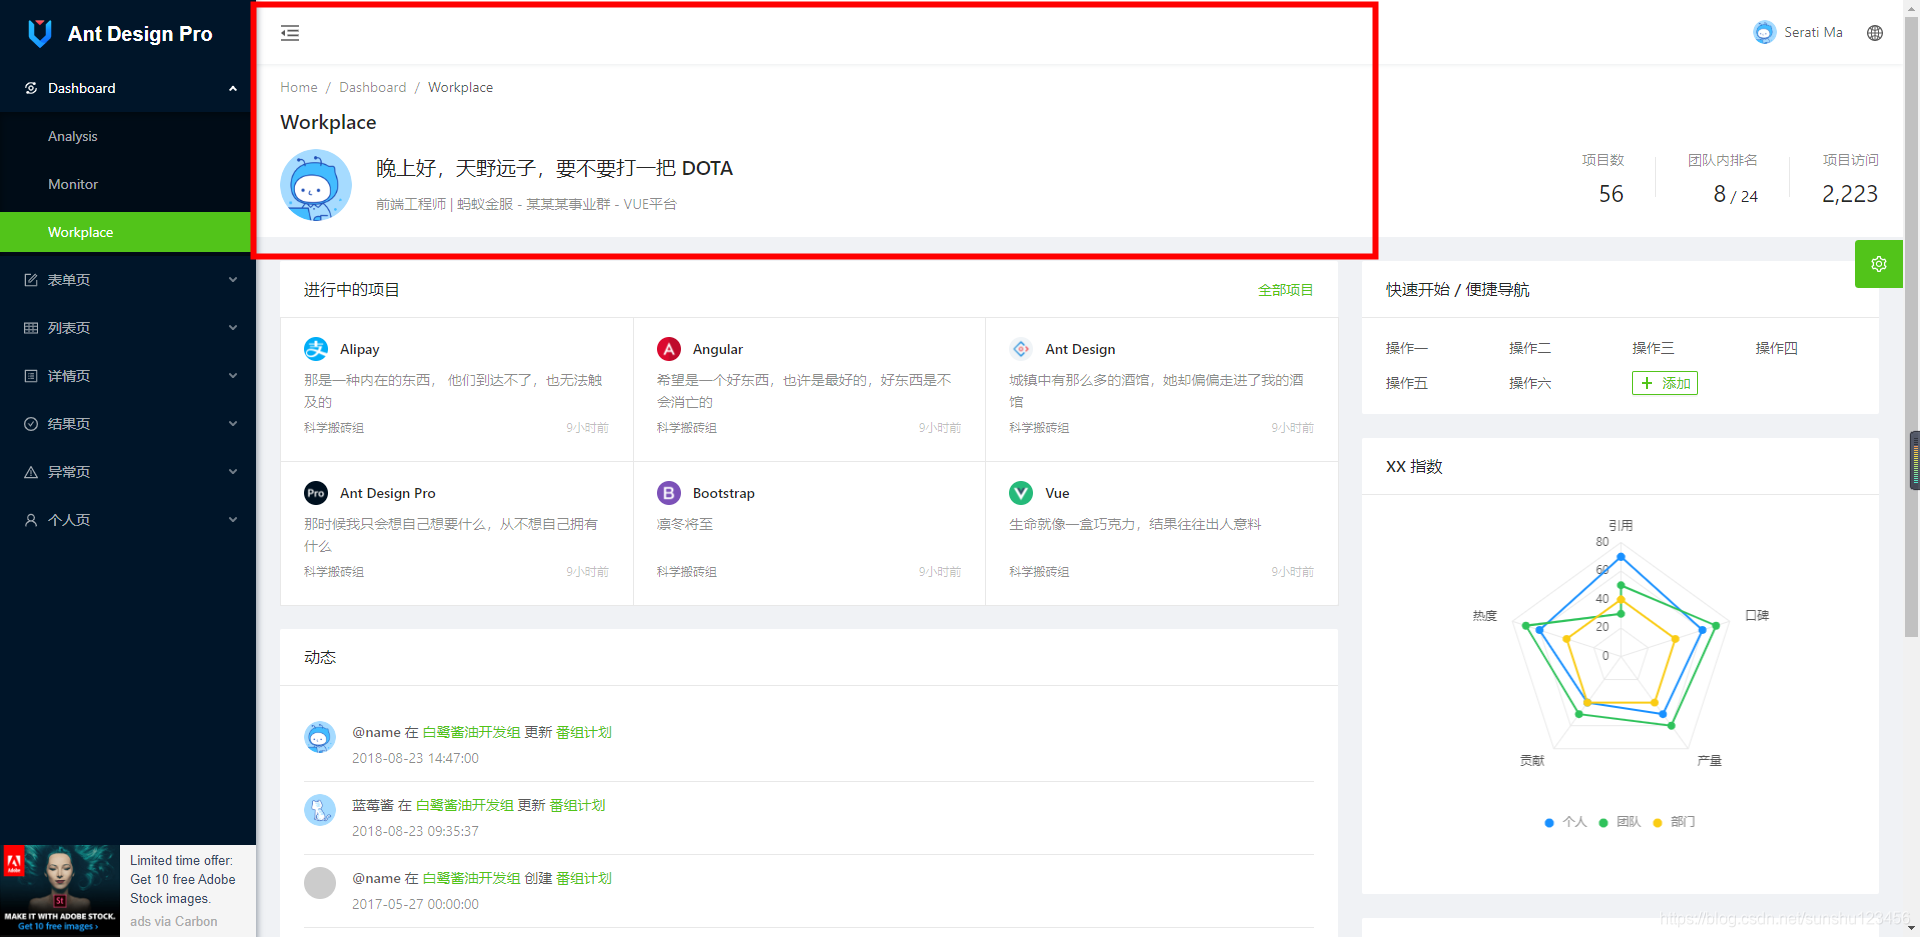Open the 操作二 quick link

1530,348
